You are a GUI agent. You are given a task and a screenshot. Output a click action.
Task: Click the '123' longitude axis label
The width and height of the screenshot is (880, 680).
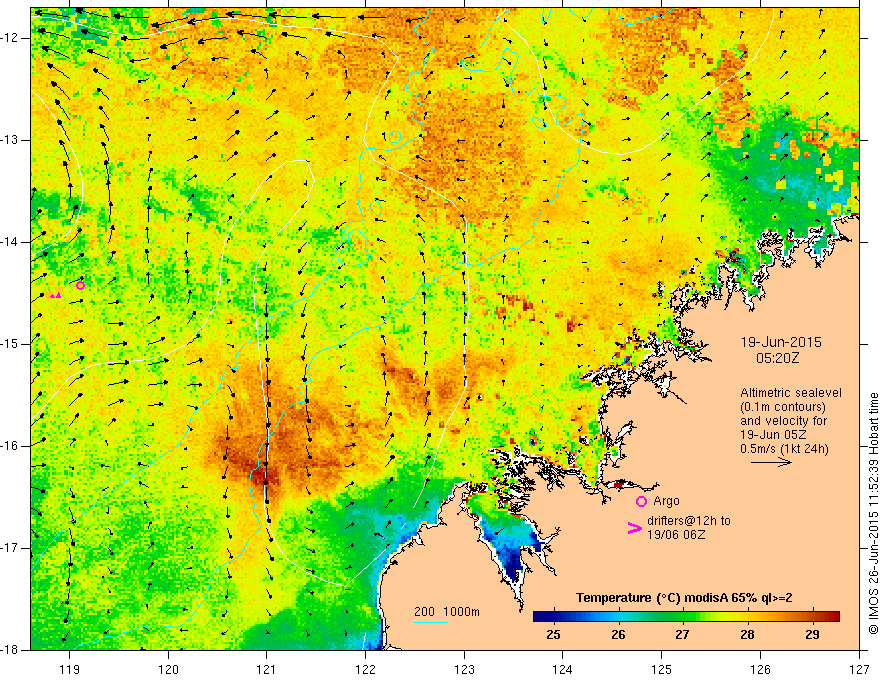tap(464, 669)
